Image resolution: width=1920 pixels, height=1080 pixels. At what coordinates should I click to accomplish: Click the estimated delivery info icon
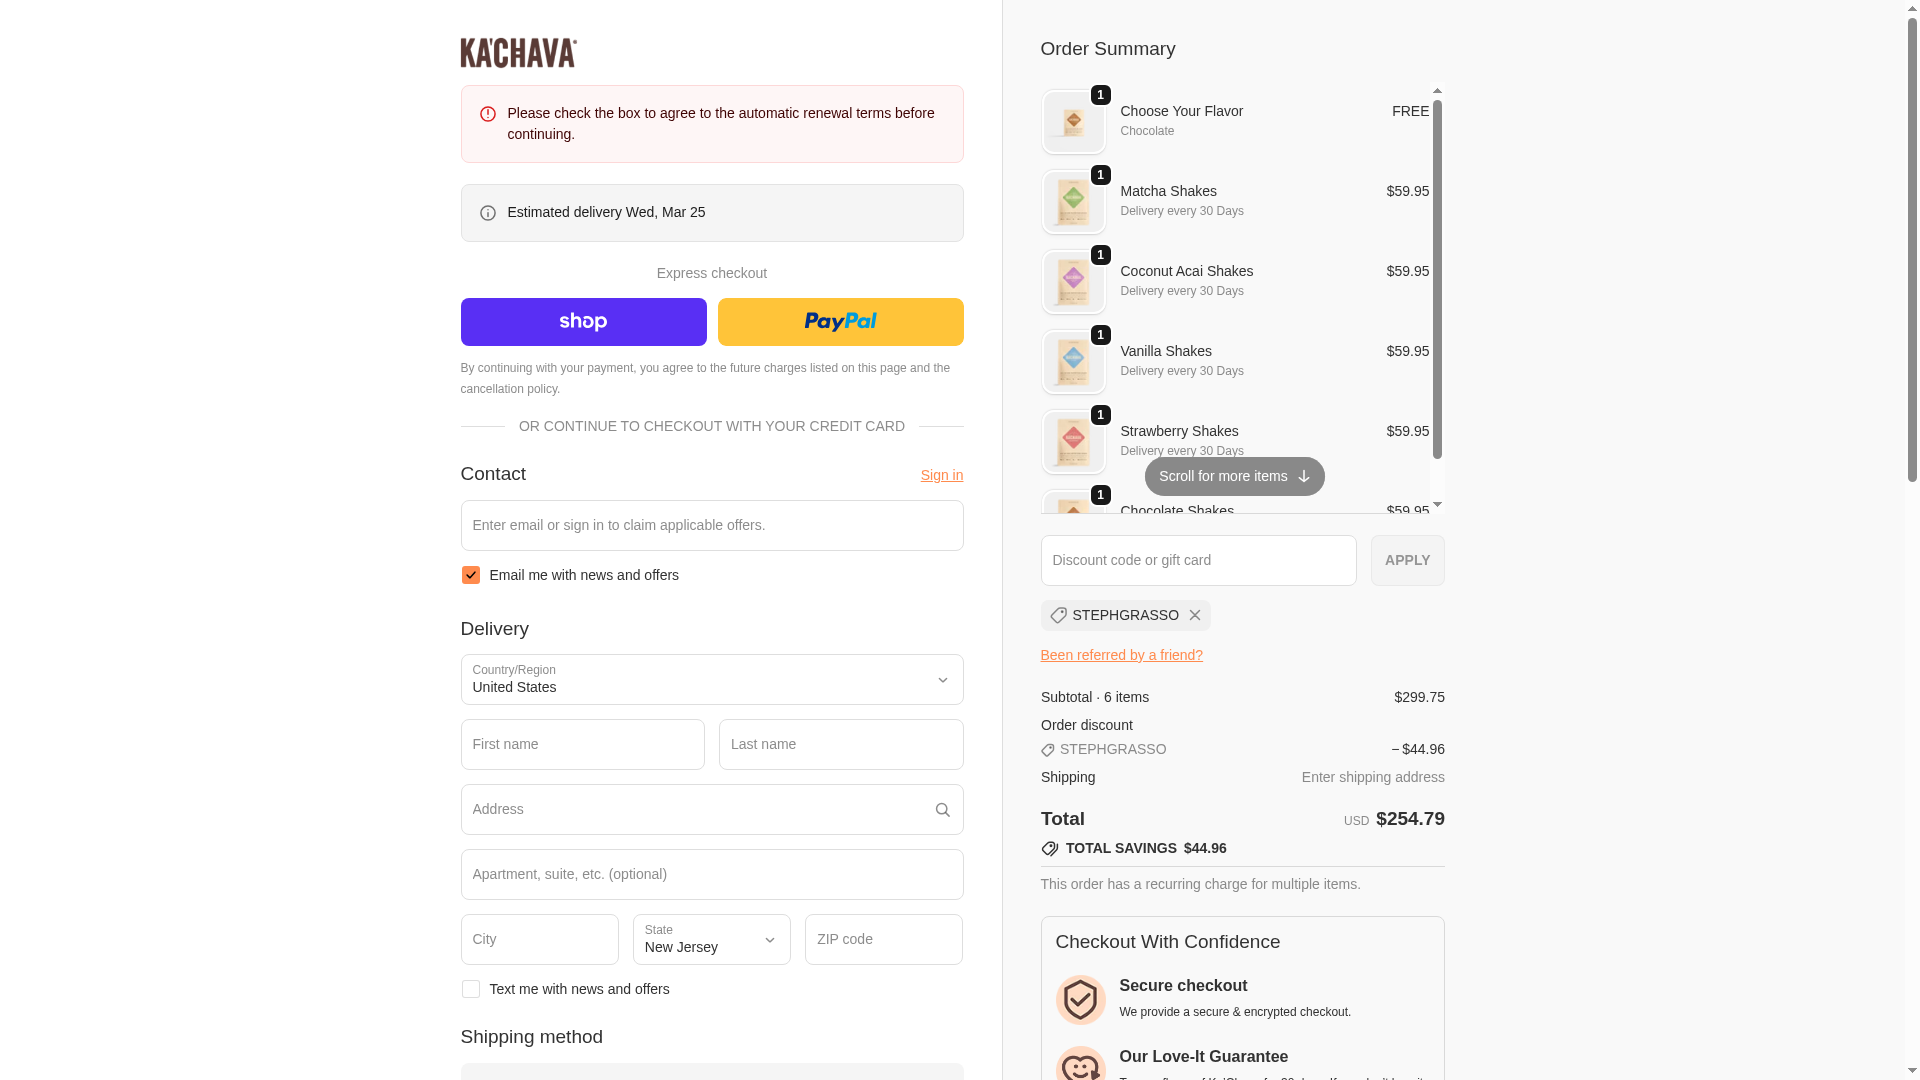488,213
